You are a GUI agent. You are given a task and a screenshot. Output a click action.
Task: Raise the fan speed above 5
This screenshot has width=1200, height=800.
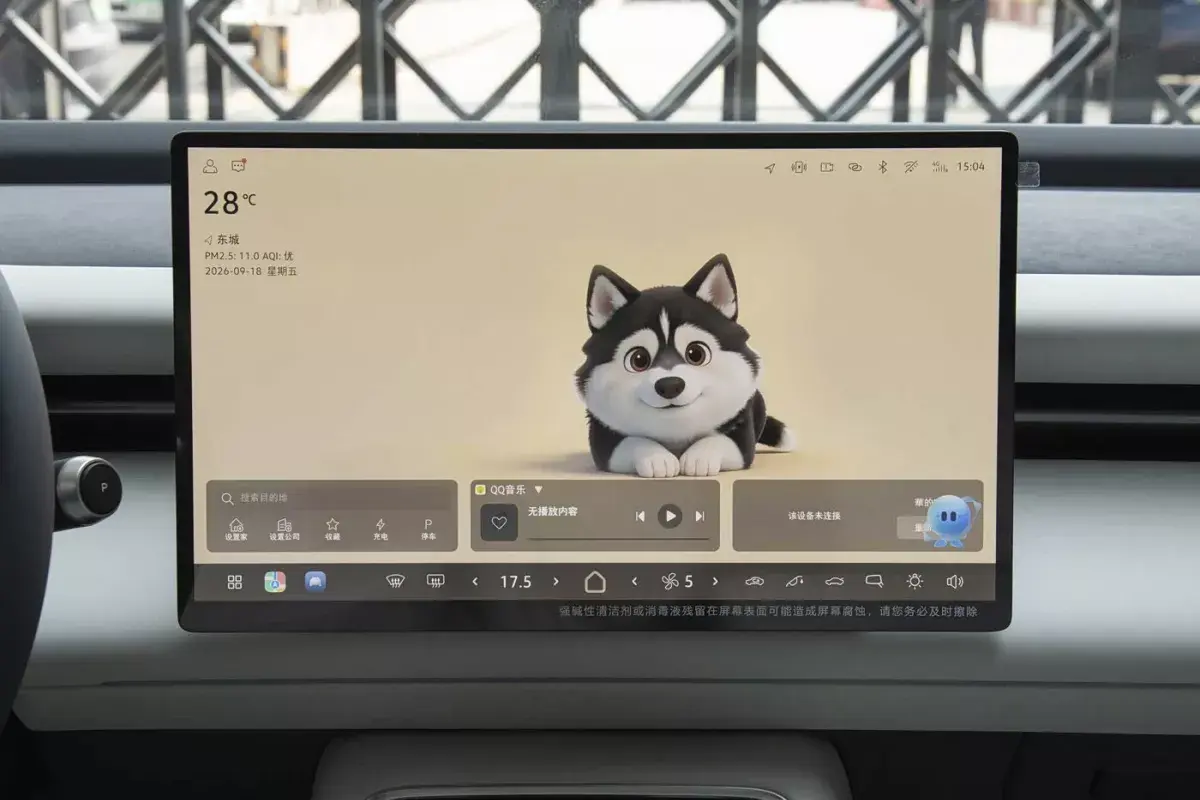point(715,582)
